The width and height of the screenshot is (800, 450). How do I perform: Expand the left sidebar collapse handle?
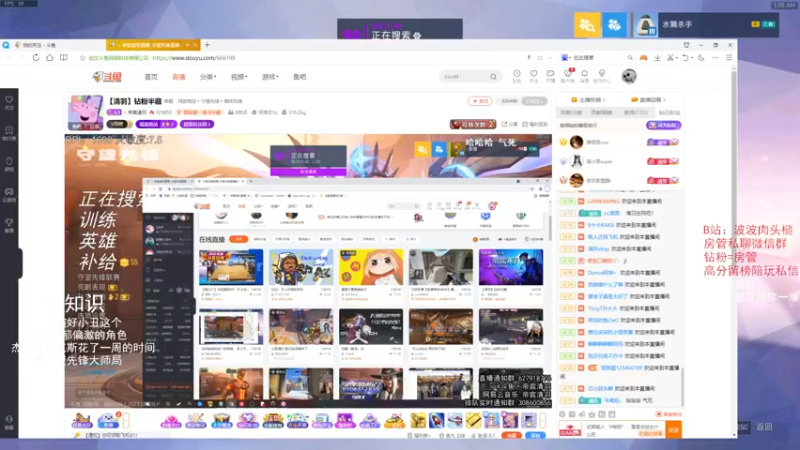pos(20,263)
